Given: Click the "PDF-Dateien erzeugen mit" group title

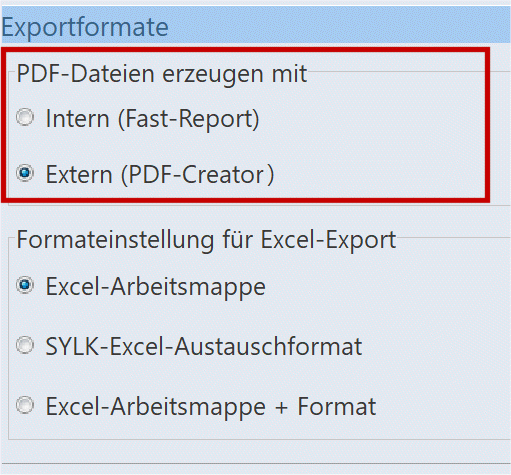Looking at the screenshot, I should tap(162, 74).
